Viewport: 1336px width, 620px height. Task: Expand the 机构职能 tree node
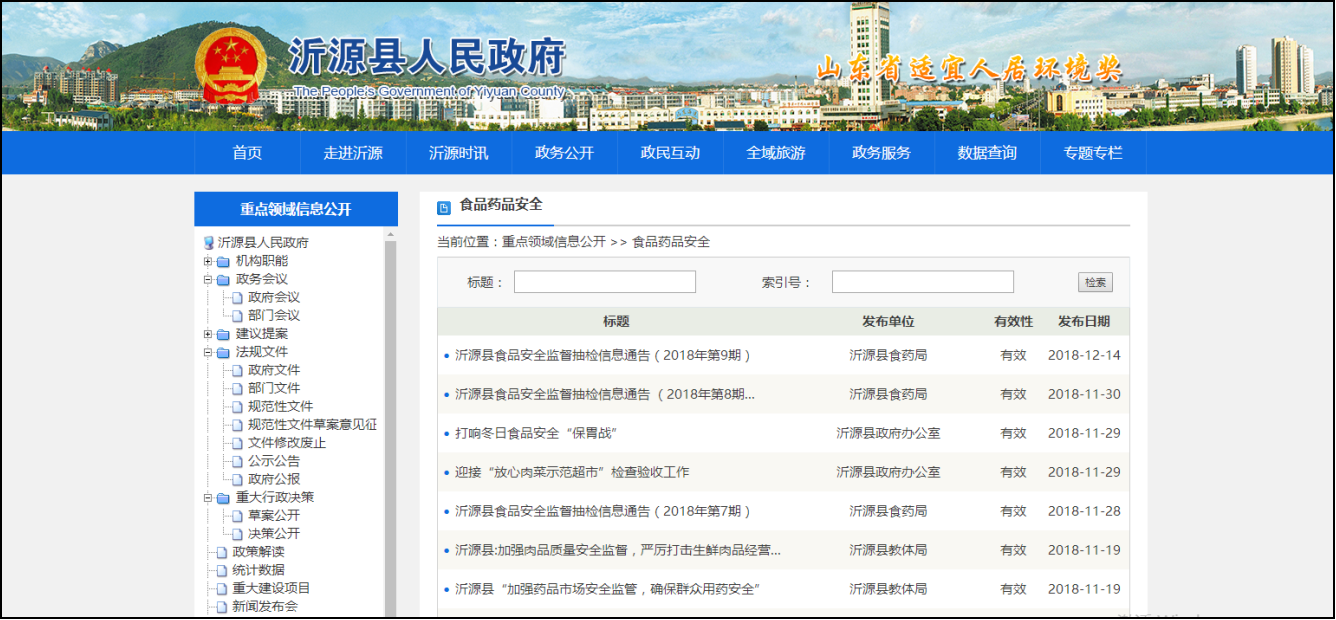tap(208, 262)
